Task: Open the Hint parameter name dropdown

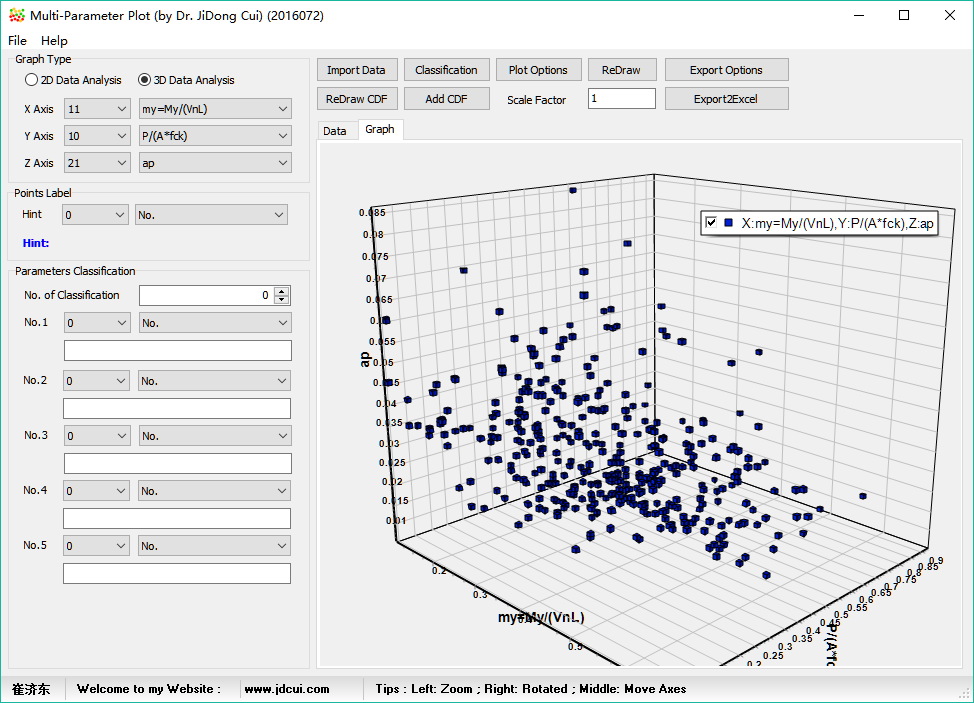Action: click(x=211, y=215)
